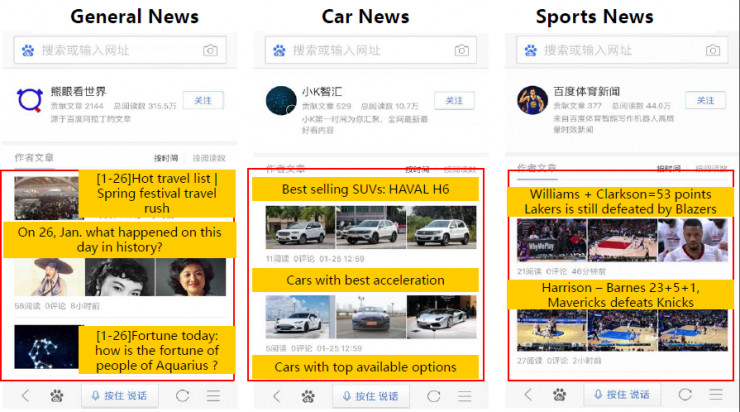Click the search field in the Car News screen
This screenshot has width=740, height=412.
370,50
